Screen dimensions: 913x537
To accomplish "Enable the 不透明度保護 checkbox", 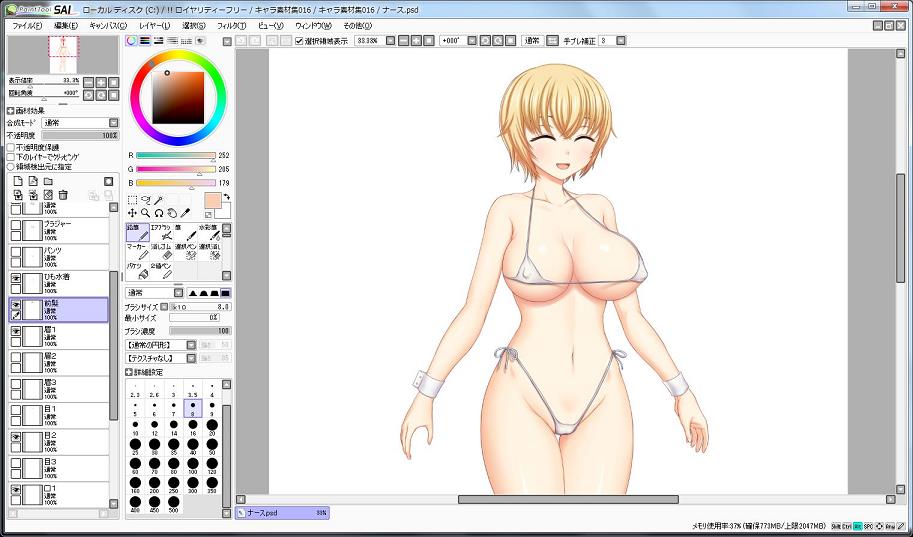I will (x=11, y=147).
